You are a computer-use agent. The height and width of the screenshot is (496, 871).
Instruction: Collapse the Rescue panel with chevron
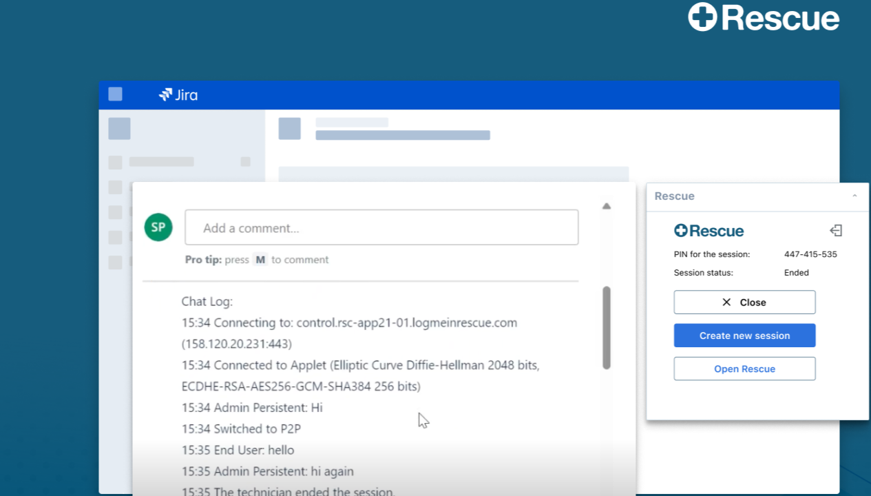pos(855,196)
